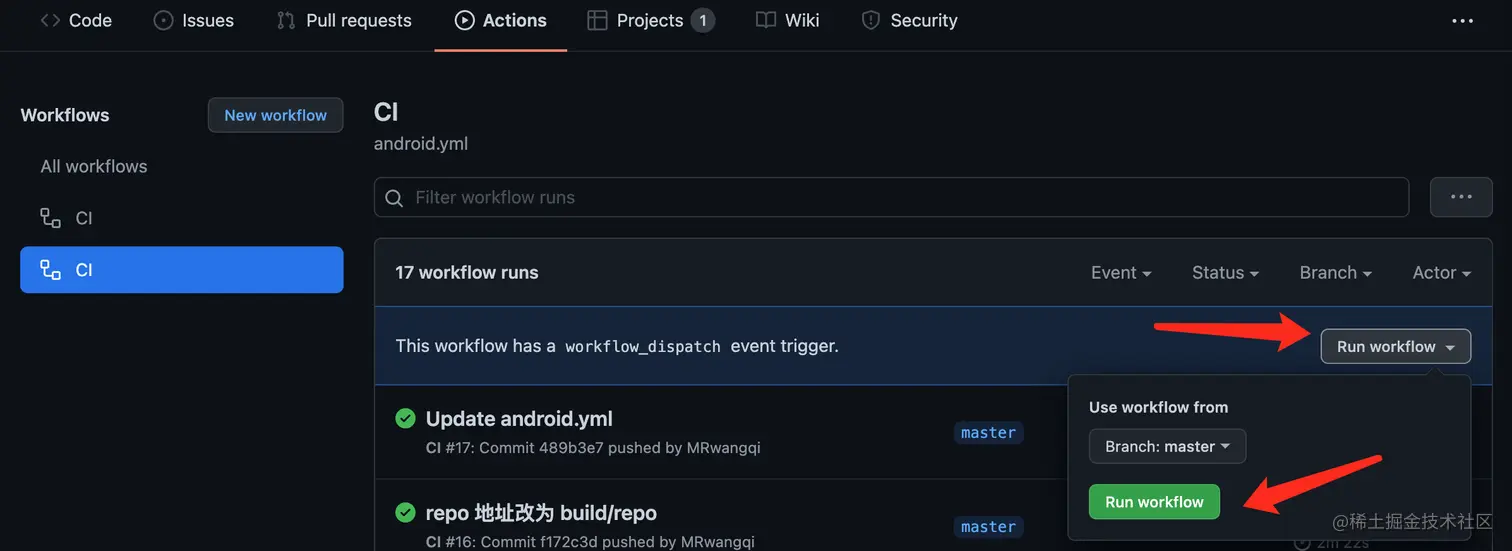Expand the Branch filter dropdown

click(x=1335, y=272)
